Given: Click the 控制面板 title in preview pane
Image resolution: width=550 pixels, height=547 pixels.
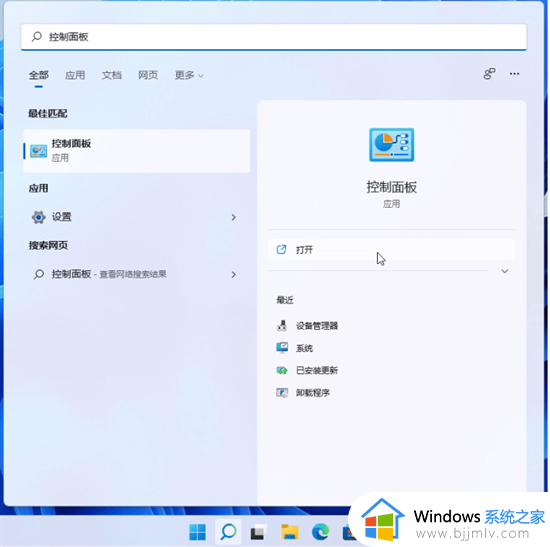Looking at the screenshot, I should (x=391, y=187).
